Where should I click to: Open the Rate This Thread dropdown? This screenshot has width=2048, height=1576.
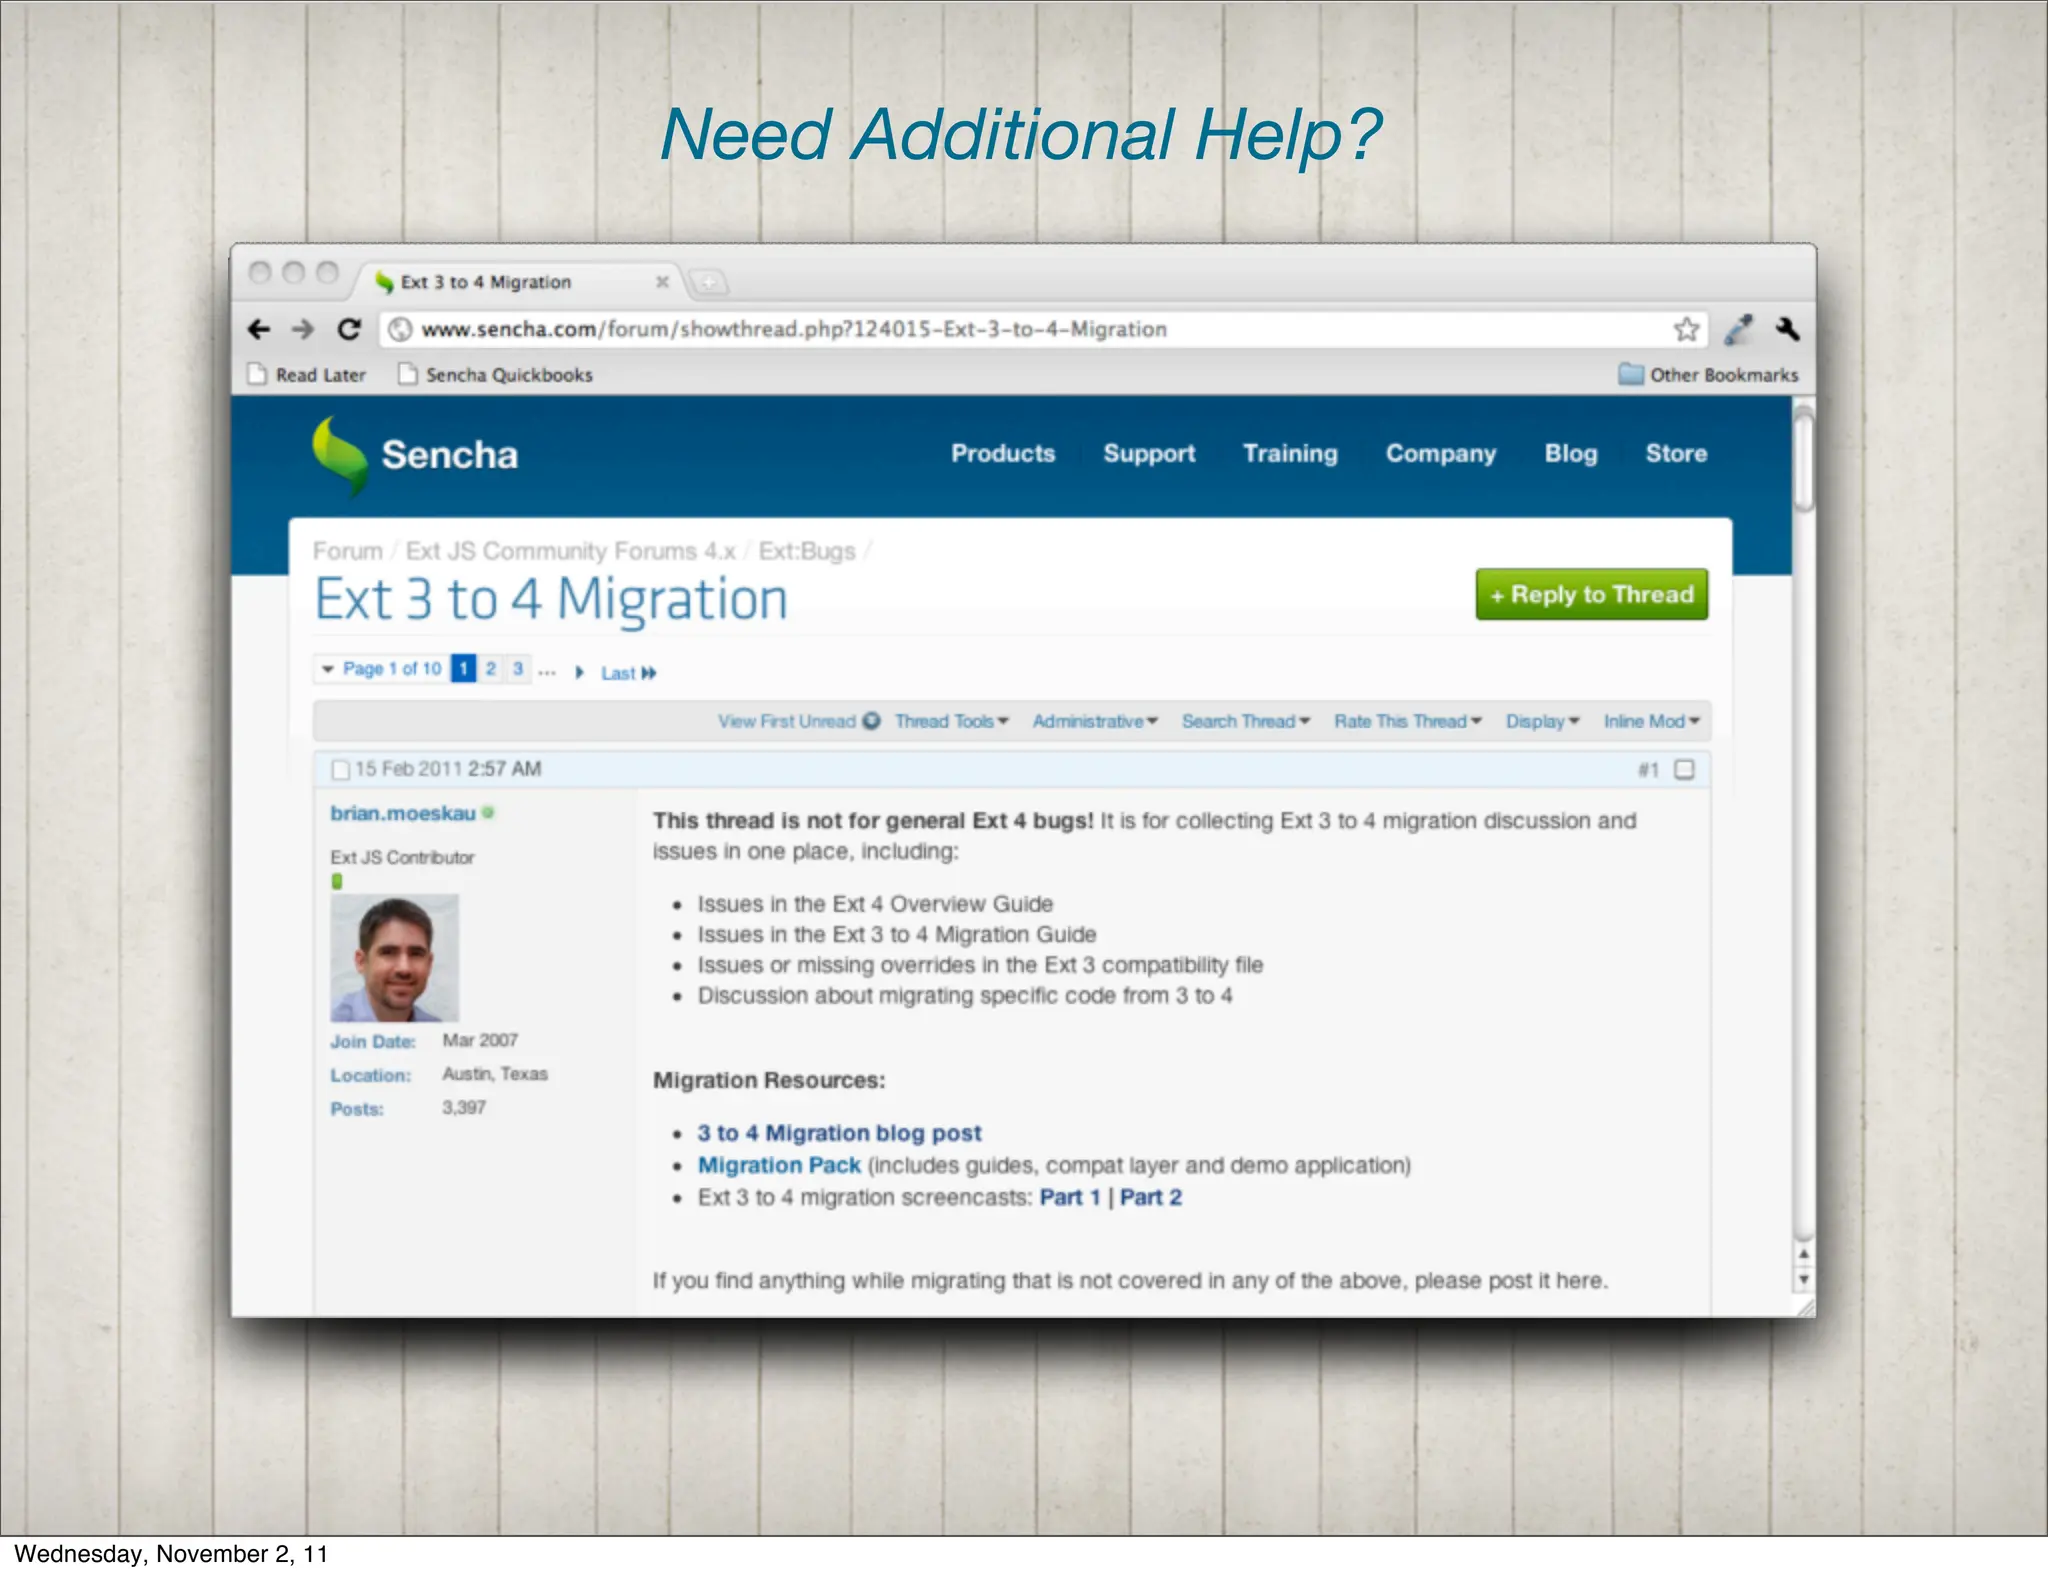[1407, 721]
